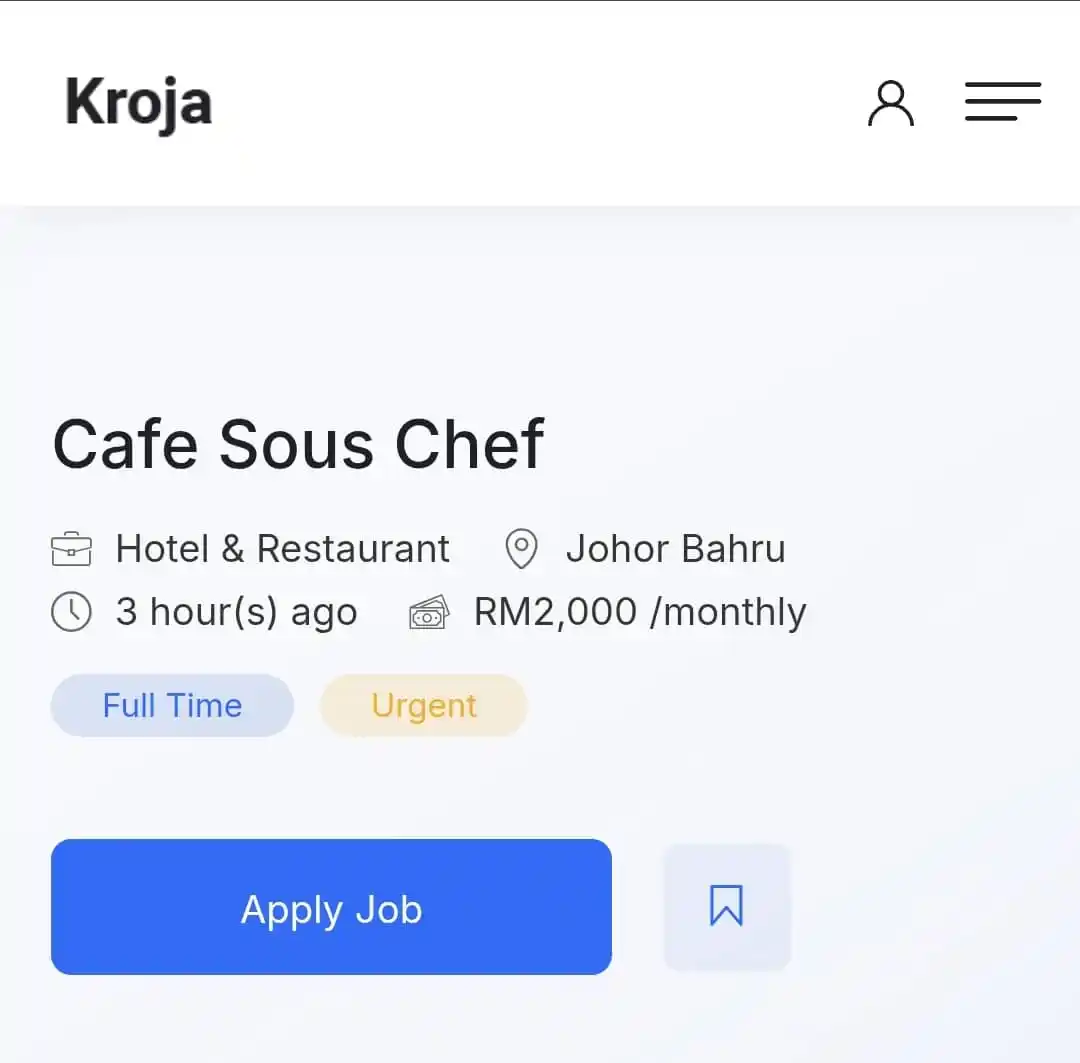
Task: Enable saving the job via bookmark button
Action: coord(727,906)
